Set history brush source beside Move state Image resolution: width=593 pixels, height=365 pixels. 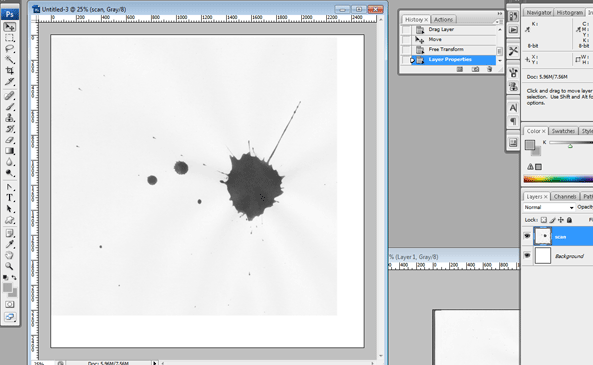406,39
